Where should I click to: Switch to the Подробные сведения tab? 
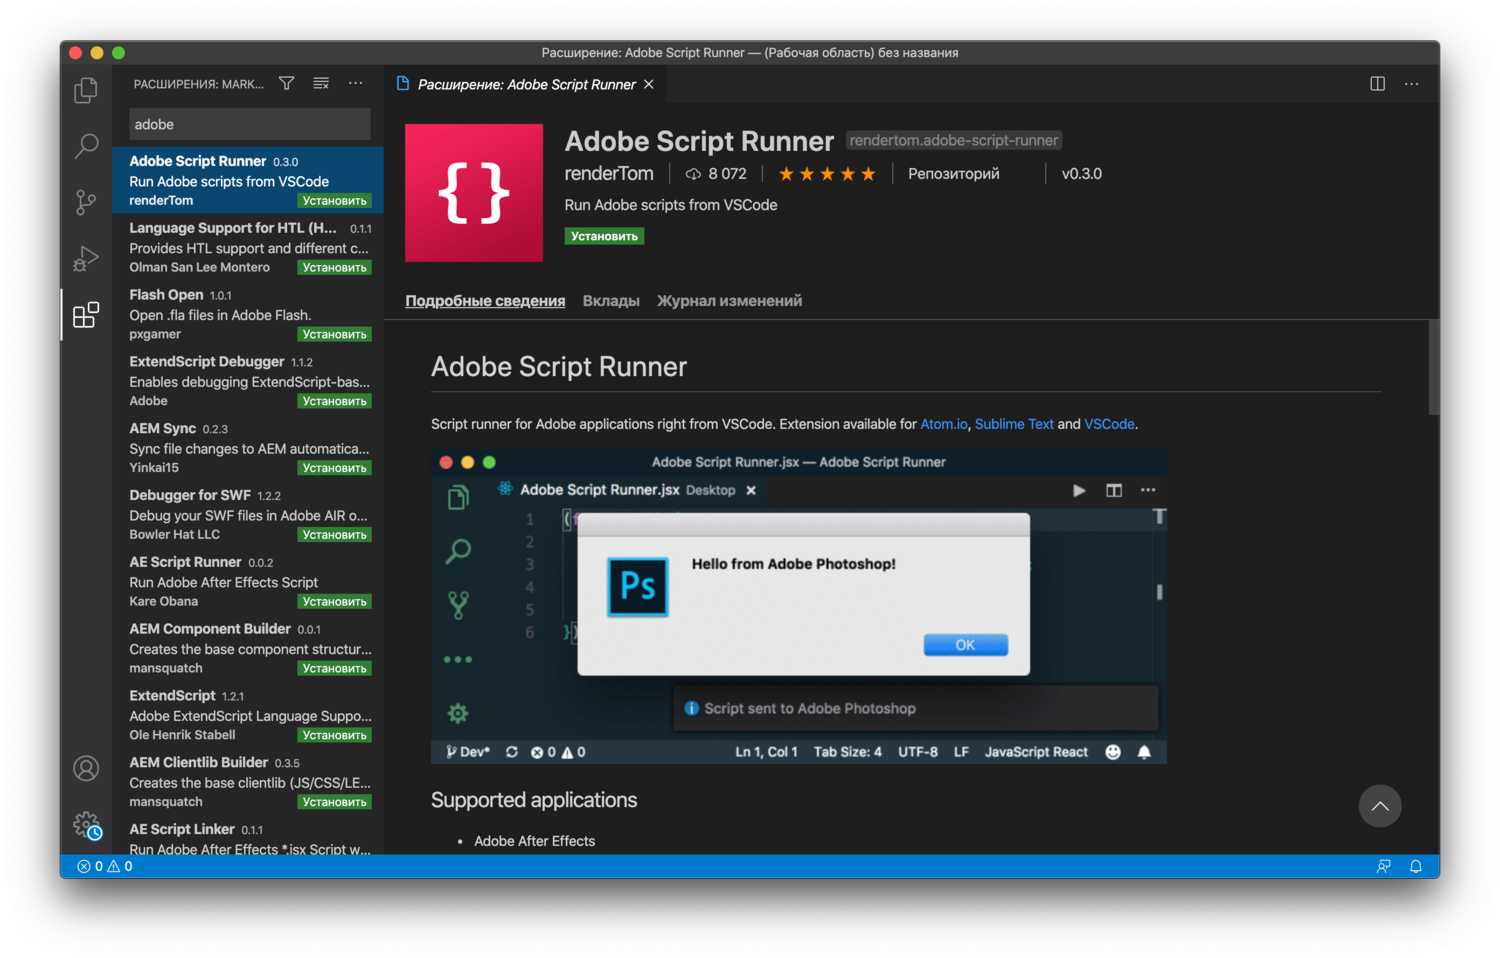click(x=485, y=301)
